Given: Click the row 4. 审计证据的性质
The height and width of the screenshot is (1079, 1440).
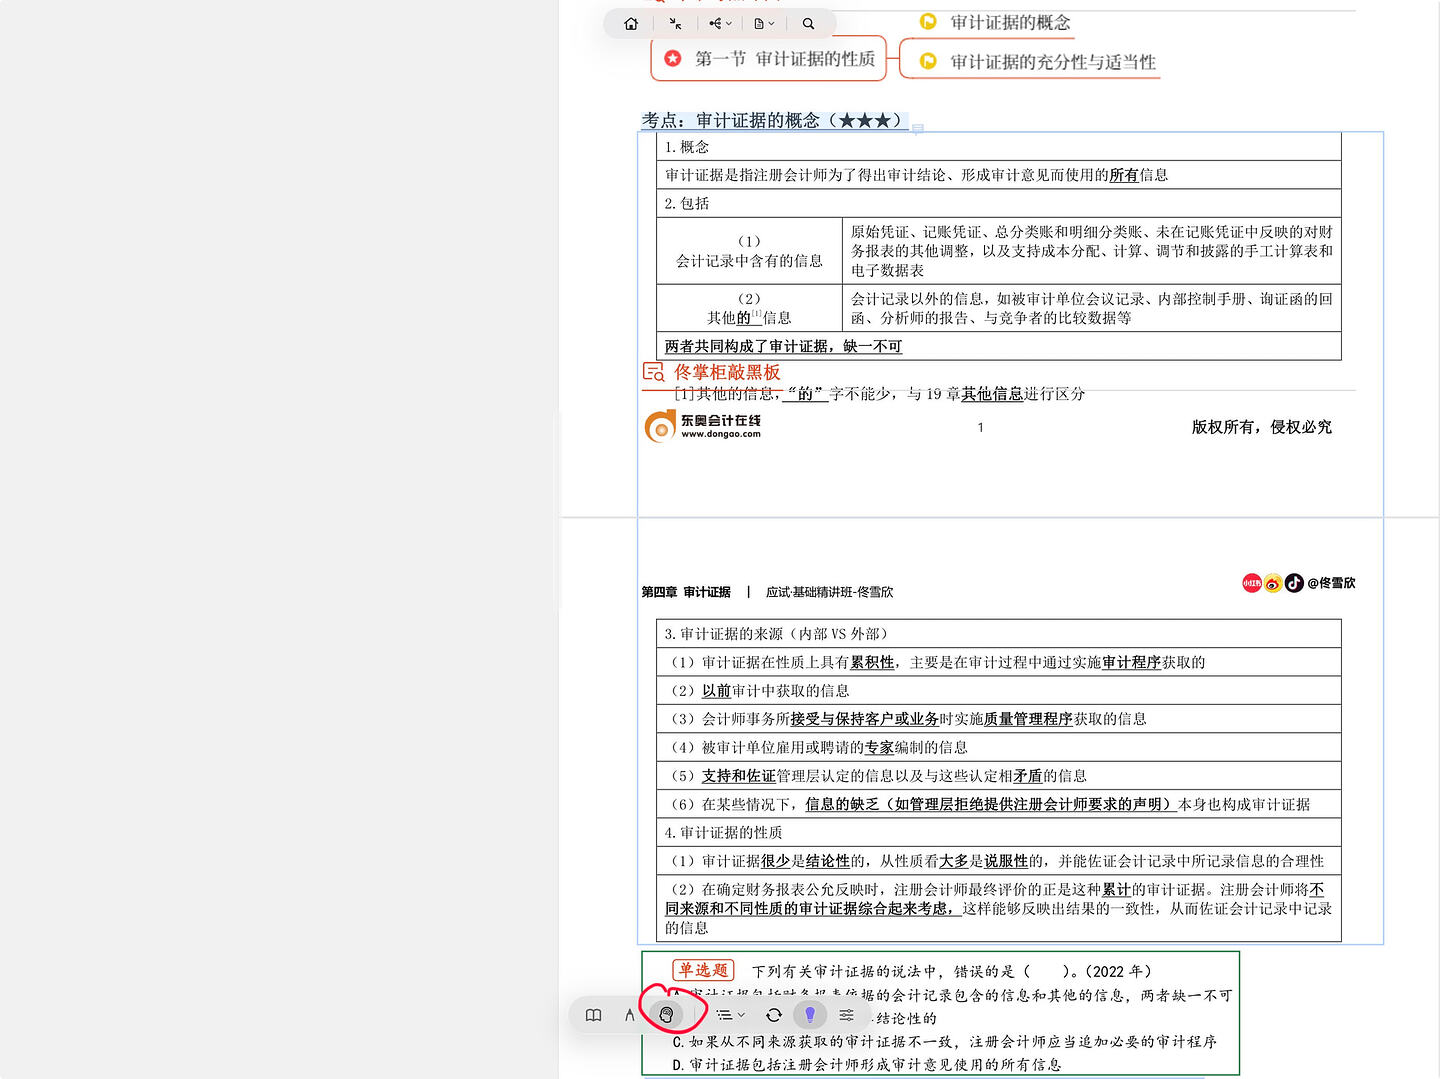Looking at the screenshot, I should click(x=999, y=832).
